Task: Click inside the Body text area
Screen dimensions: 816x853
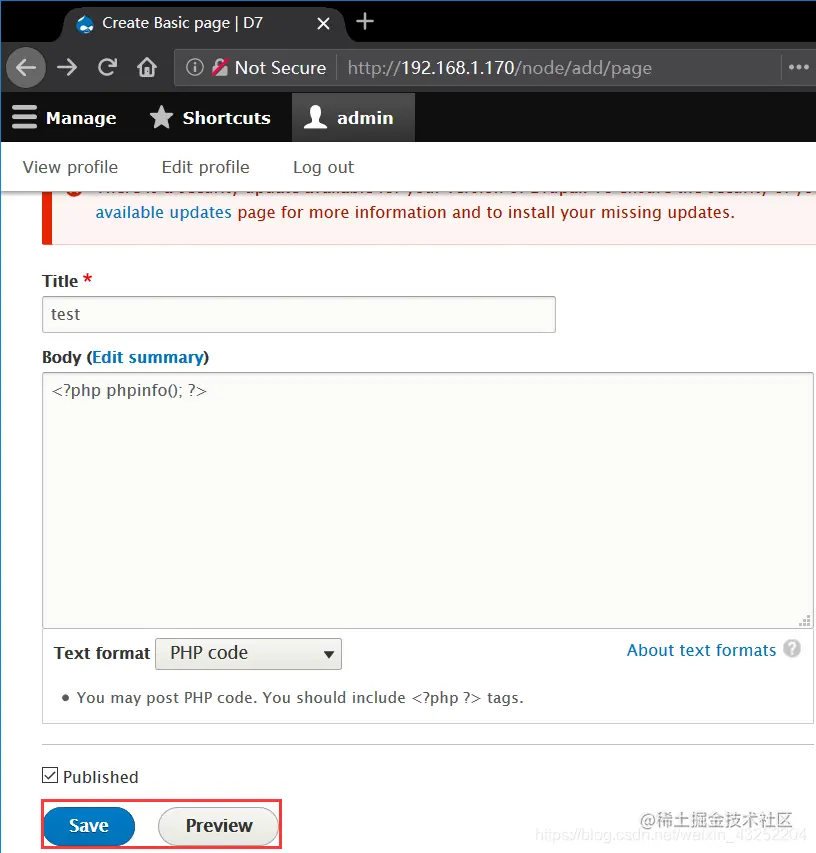Action: click(x=428, y=500)
